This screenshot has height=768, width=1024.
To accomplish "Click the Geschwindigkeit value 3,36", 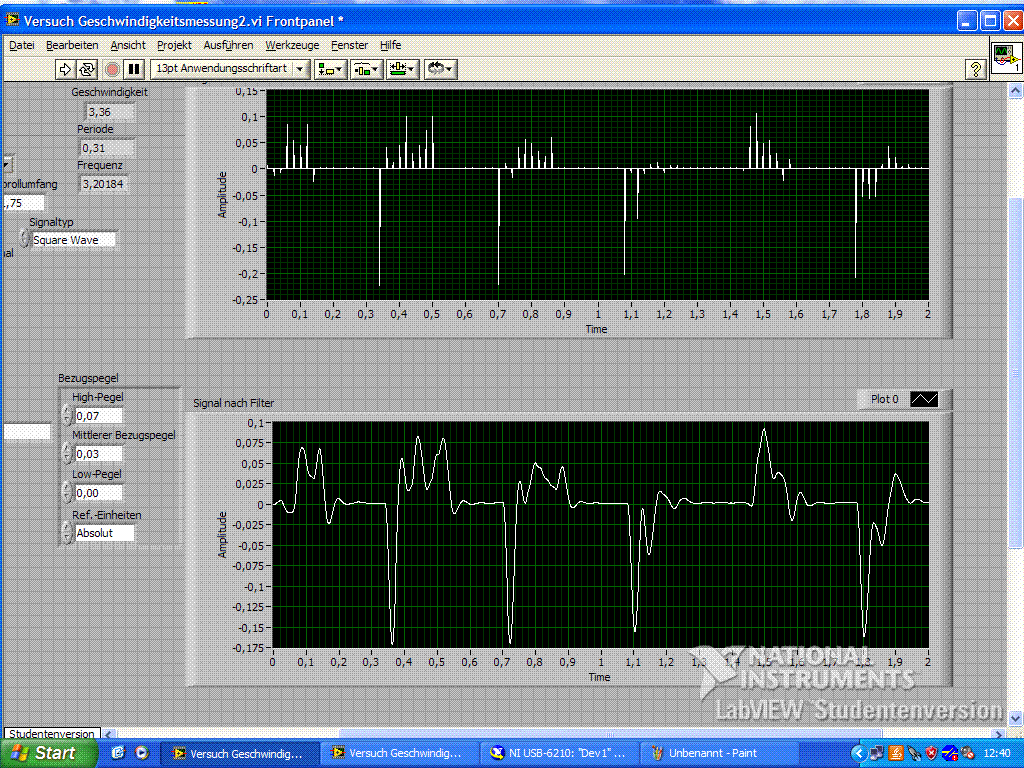I will [110, 112].
